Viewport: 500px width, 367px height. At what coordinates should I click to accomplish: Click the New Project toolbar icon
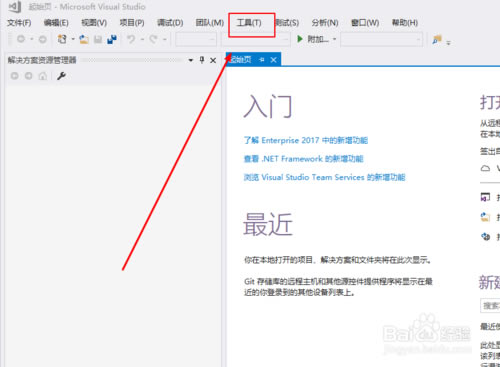(62, 39)
